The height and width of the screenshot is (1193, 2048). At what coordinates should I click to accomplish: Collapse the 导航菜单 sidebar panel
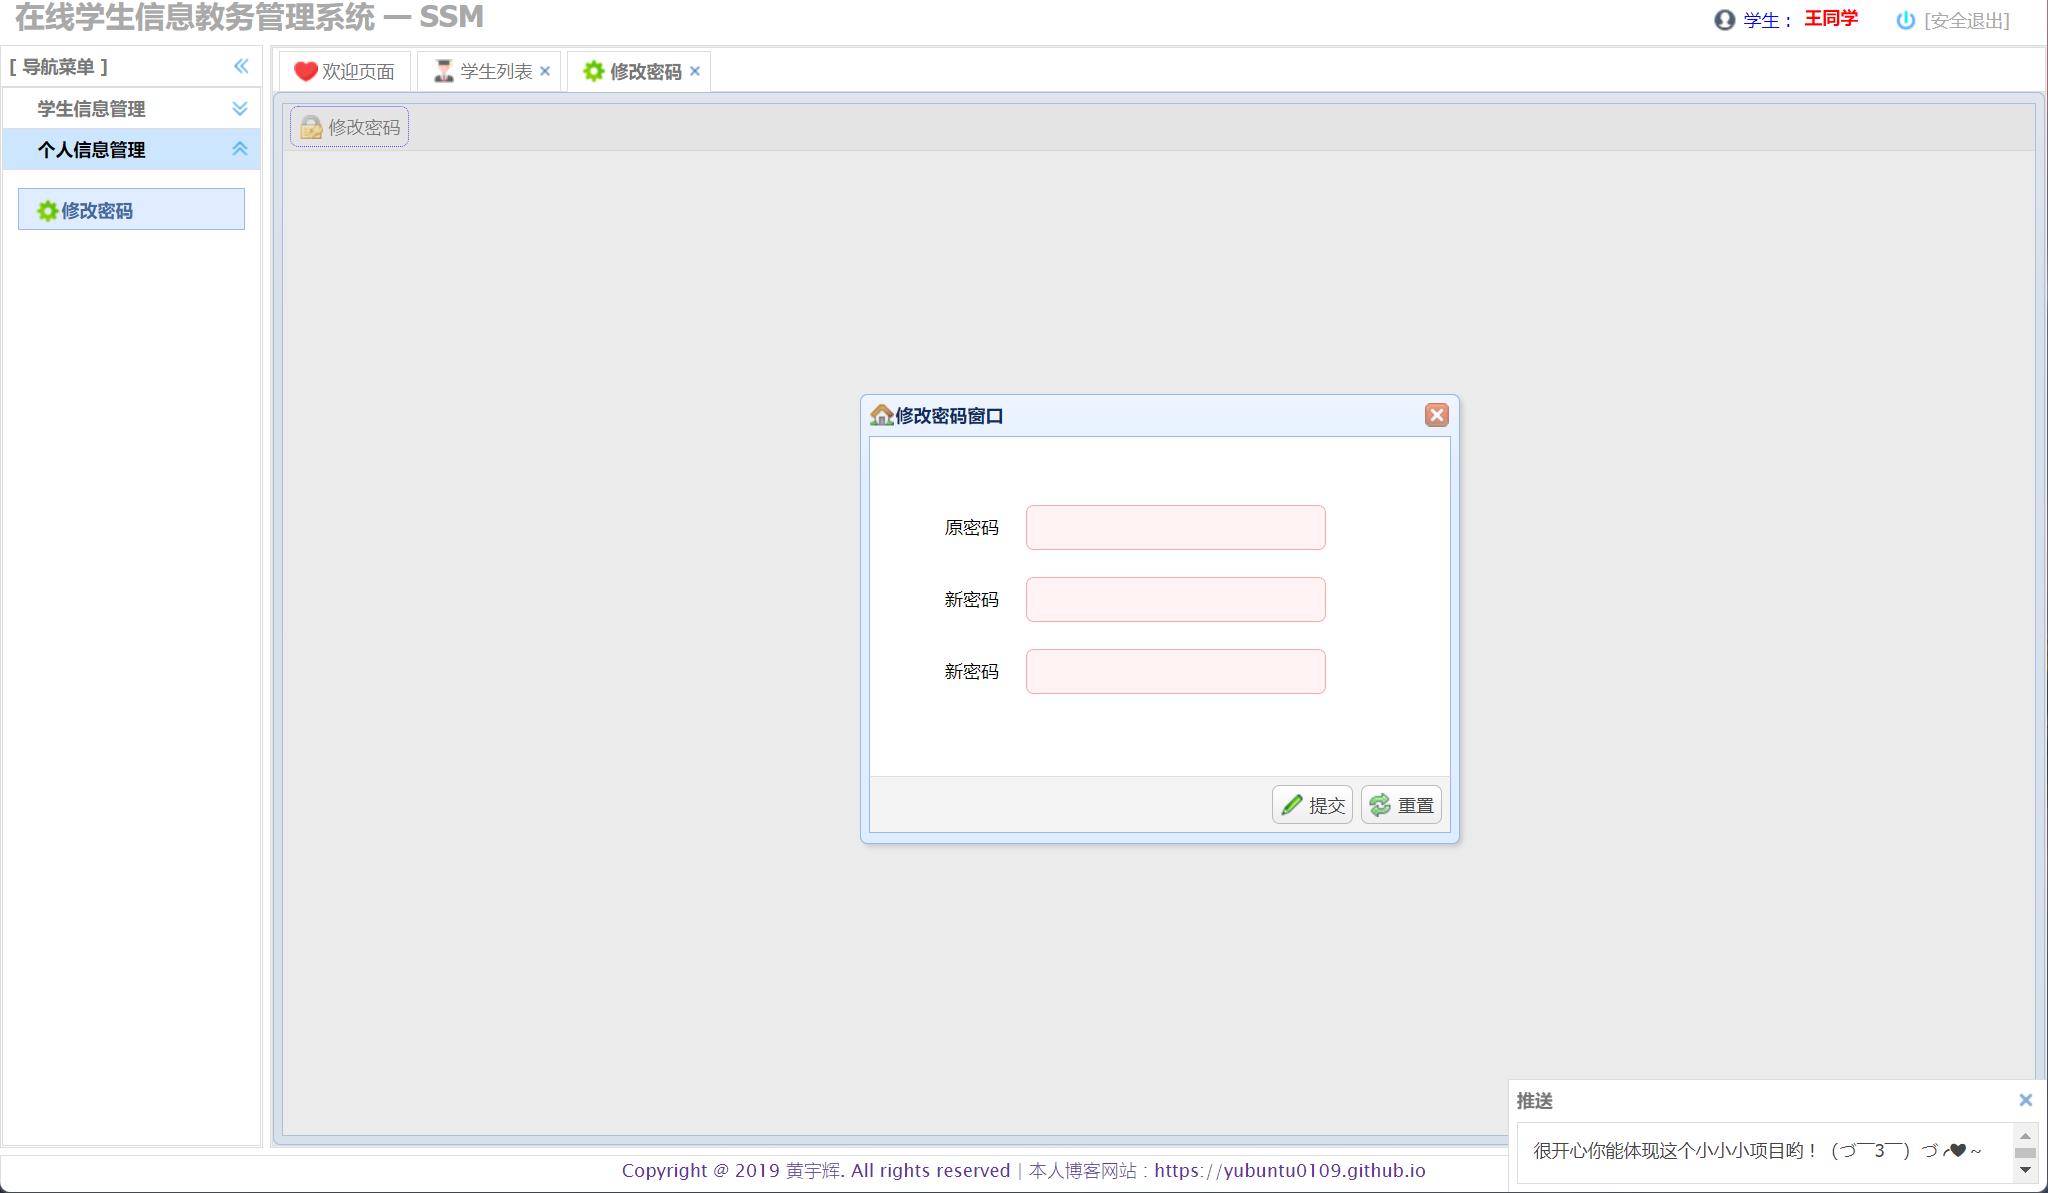coord(241,66)
